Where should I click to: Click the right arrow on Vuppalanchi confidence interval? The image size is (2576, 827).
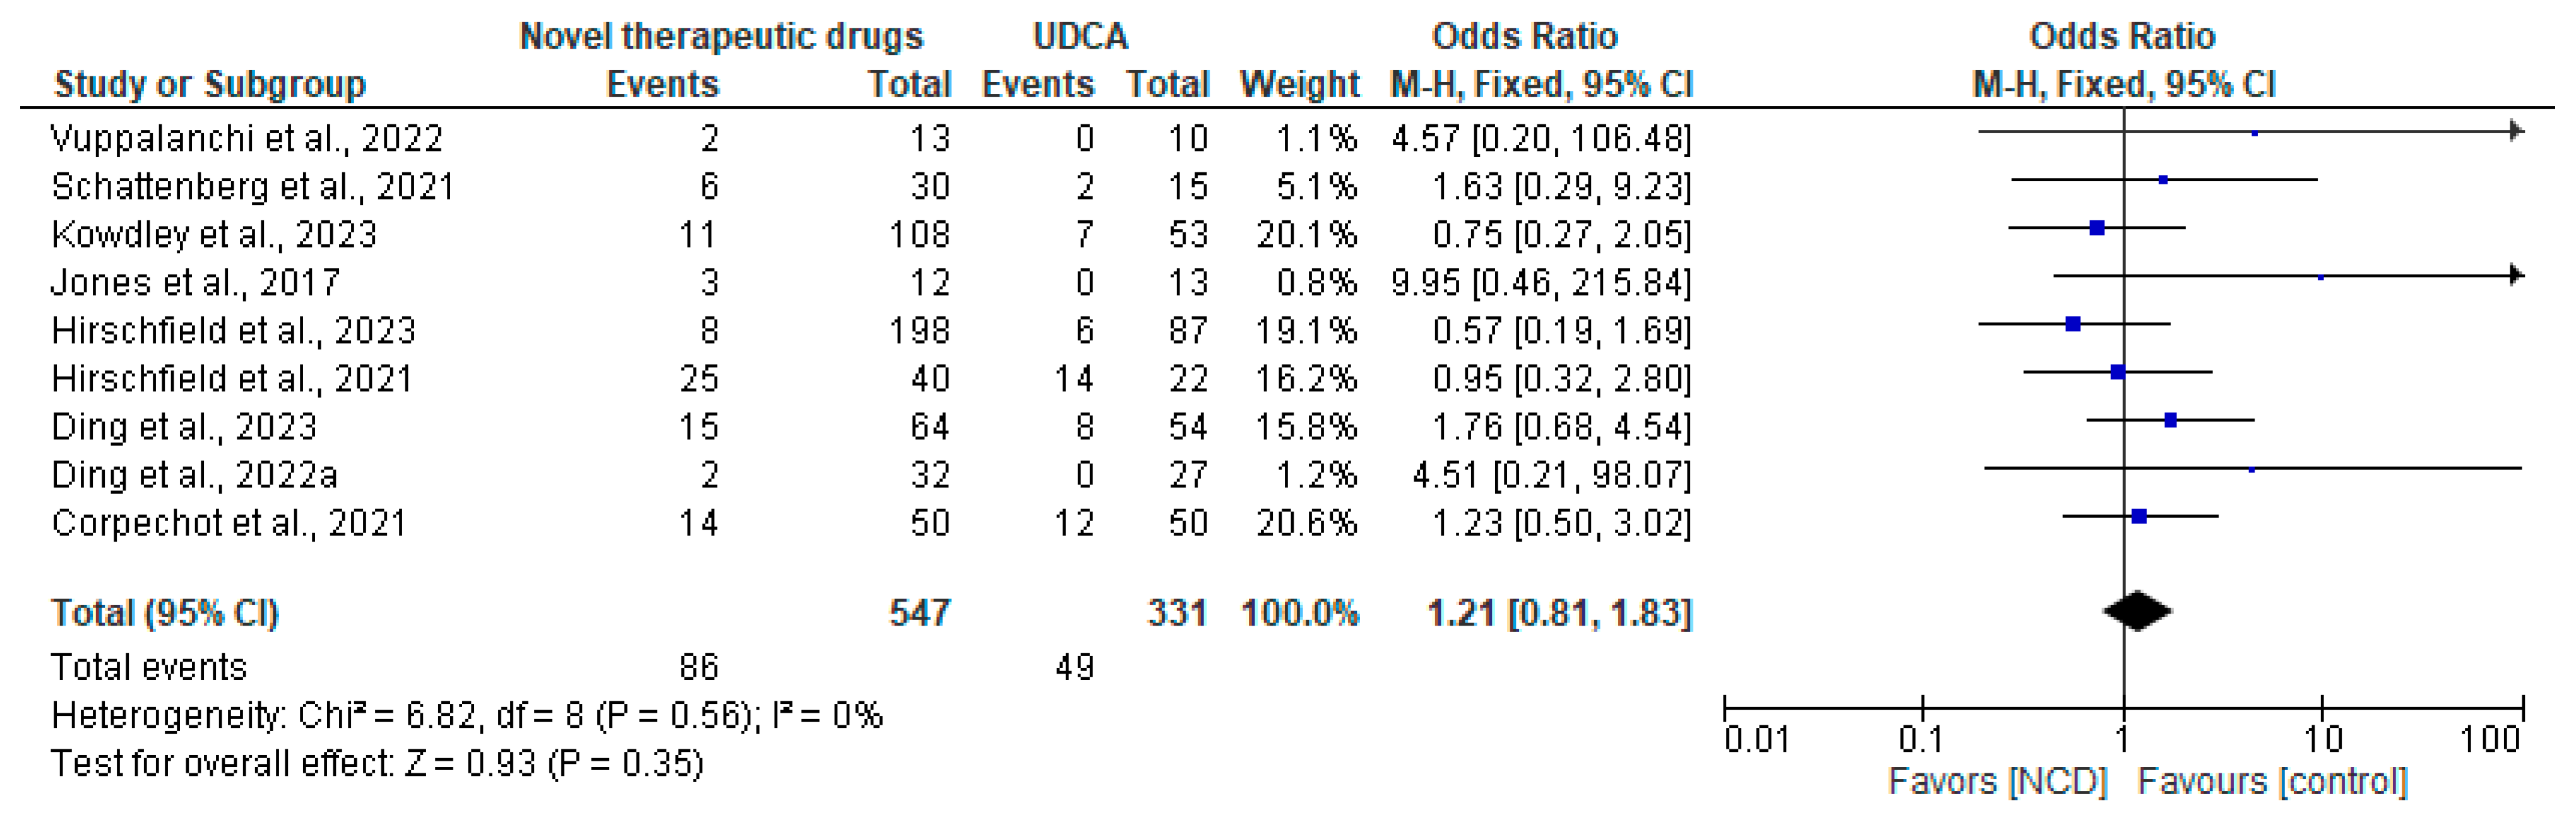(2516, 131)
